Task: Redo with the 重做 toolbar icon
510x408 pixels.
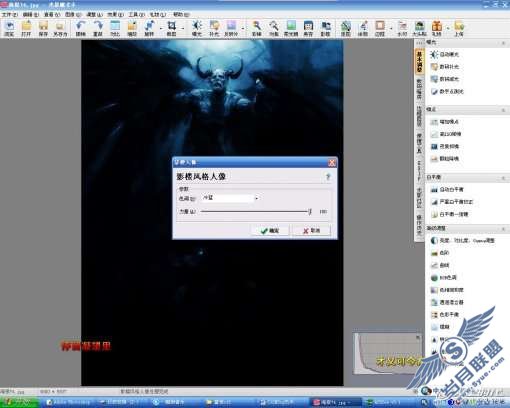Action: pos(98,28)
